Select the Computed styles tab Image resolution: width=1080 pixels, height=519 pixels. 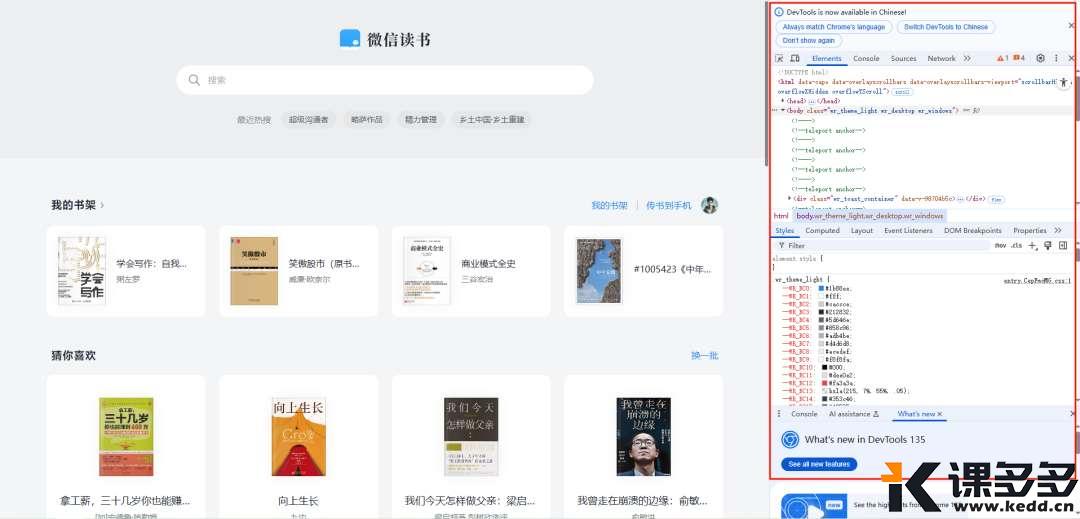tap(822, 231)
